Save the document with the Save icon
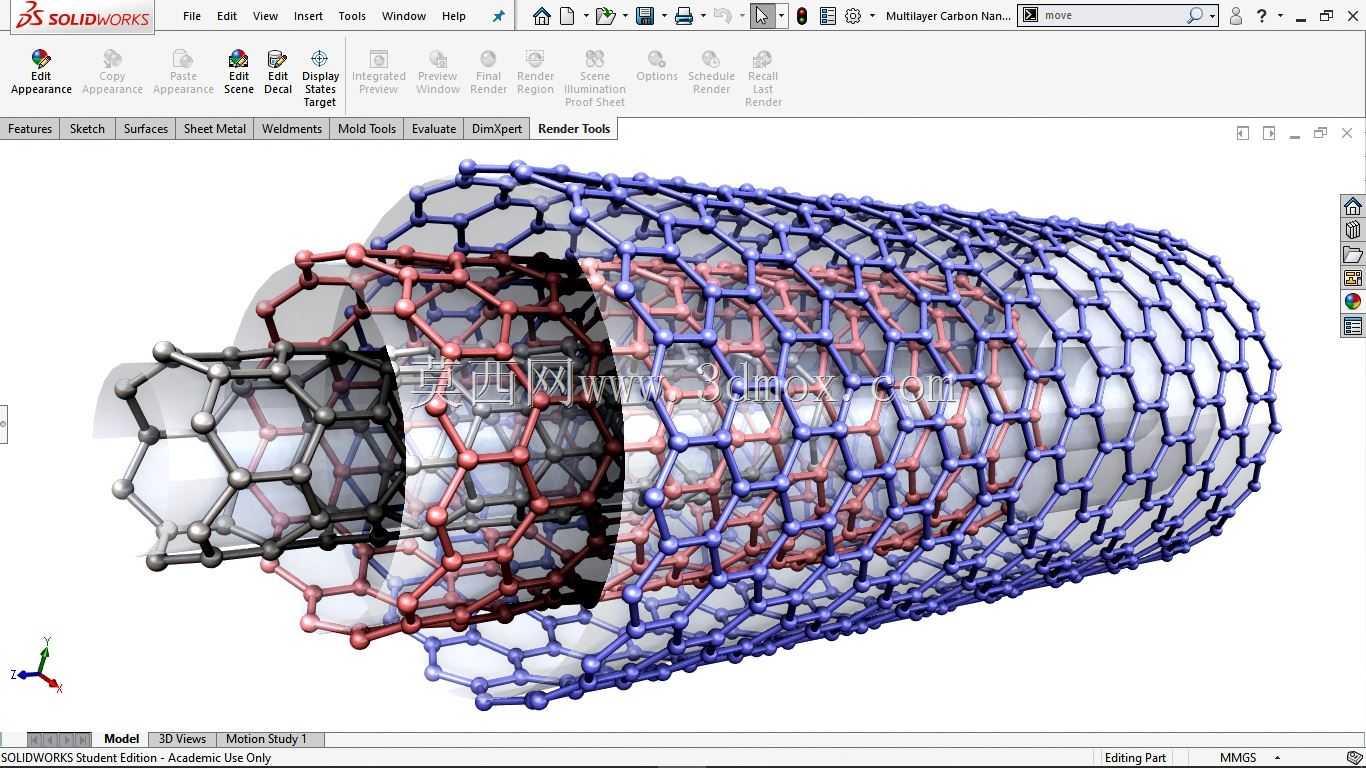This screenshot has height=768, width=1366. [x=645, y=16]
